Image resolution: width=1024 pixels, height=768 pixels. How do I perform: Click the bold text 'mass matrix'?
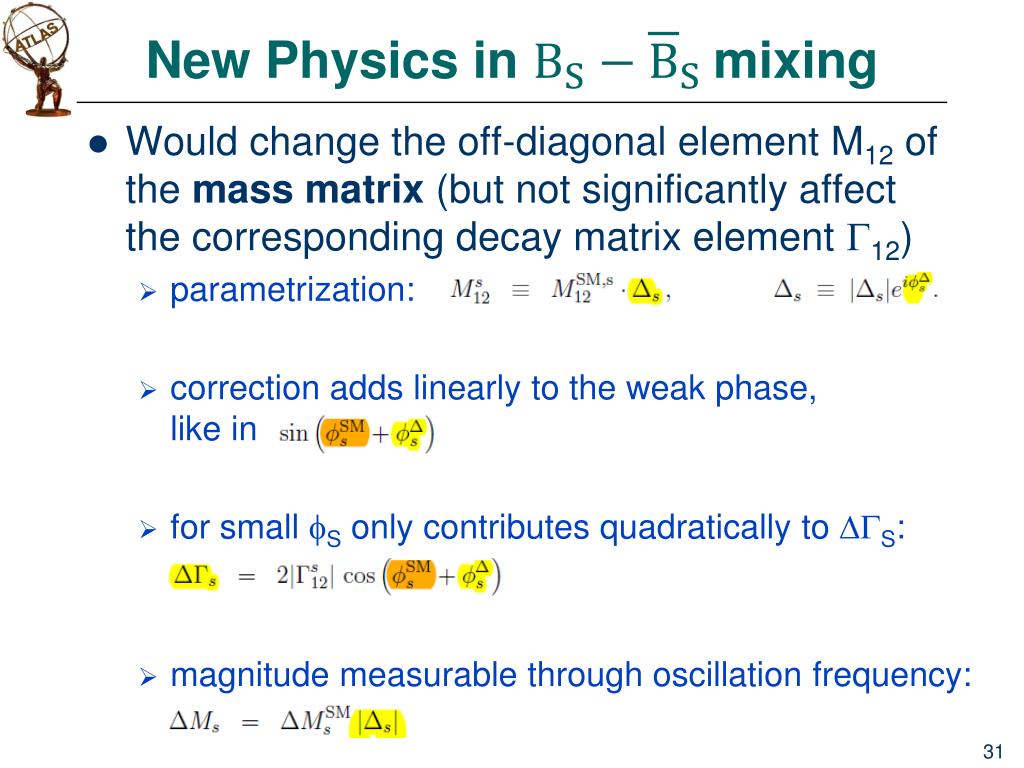click(308, 190)
